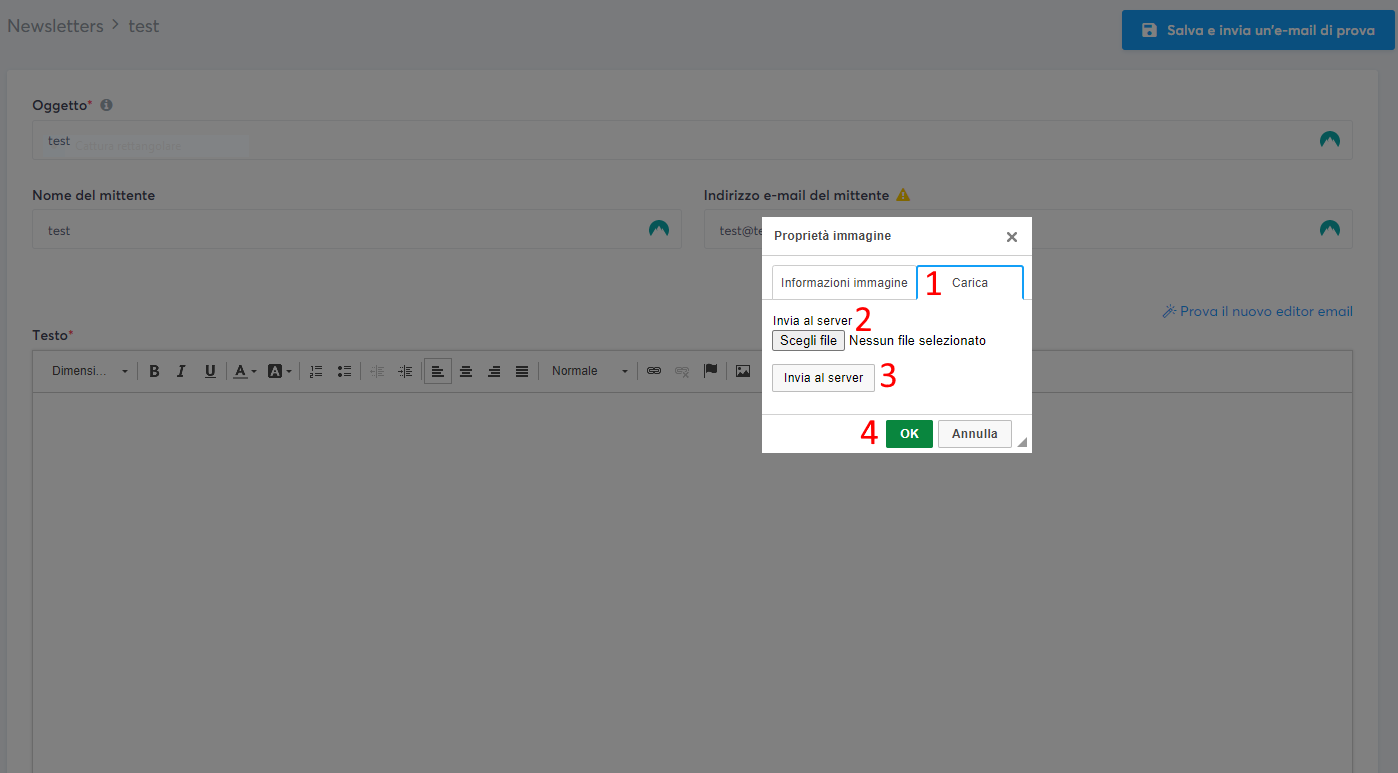The image size is (1398, 773).
Task: Open Prova il nuovo editor email
Action: coord(1257,311)
